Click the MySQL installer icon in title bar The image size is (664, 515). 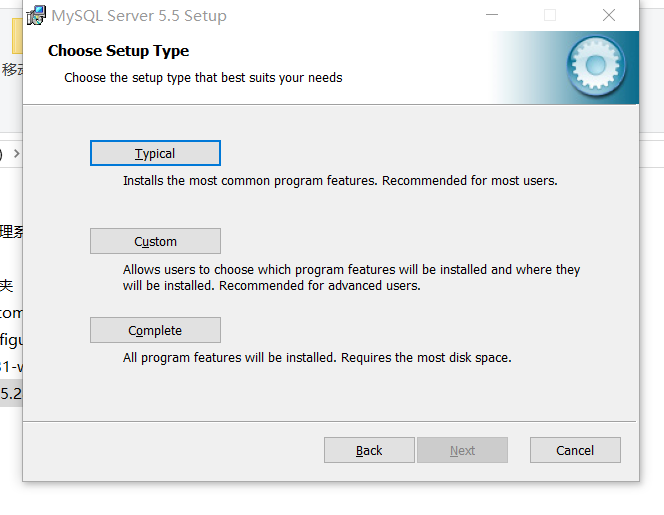[x=36, y=15]
